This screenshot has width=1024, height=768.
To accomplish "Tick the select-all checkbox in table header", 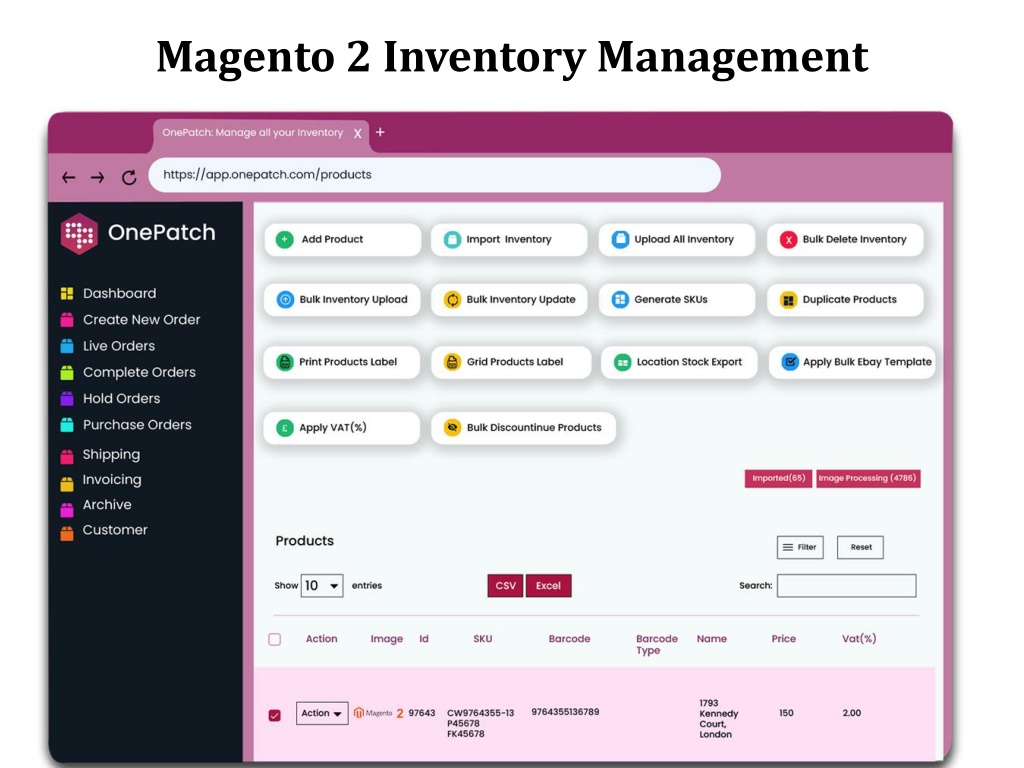I will [275, 639].
